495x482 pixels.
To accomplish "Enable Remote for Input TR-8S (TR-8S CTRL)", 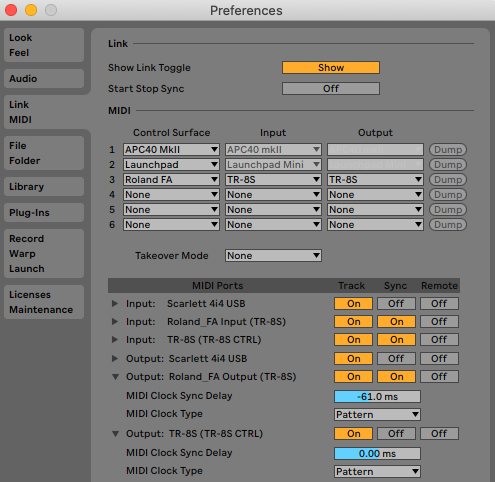I will (439, 340).
